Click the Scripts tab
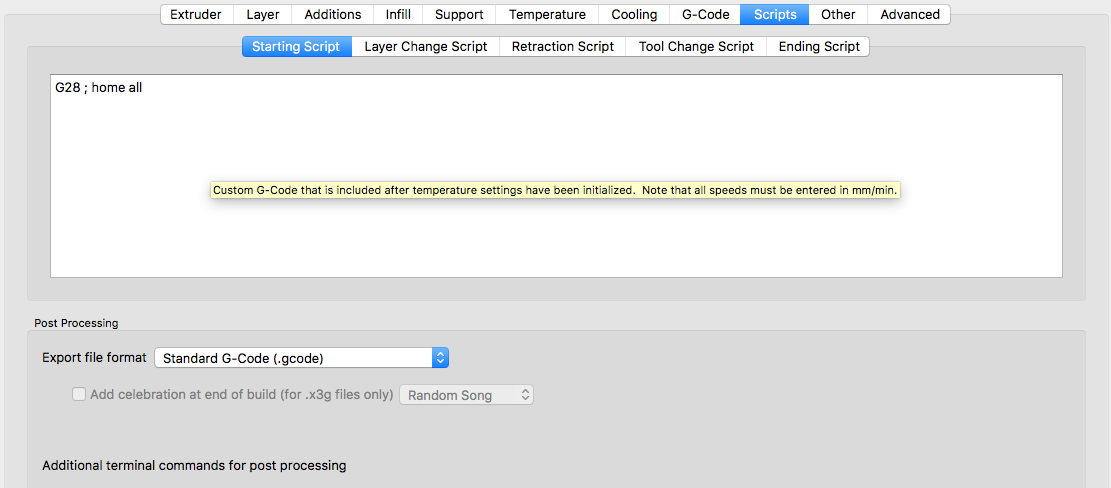The image size is (1111, 488). tap(774, 14)
